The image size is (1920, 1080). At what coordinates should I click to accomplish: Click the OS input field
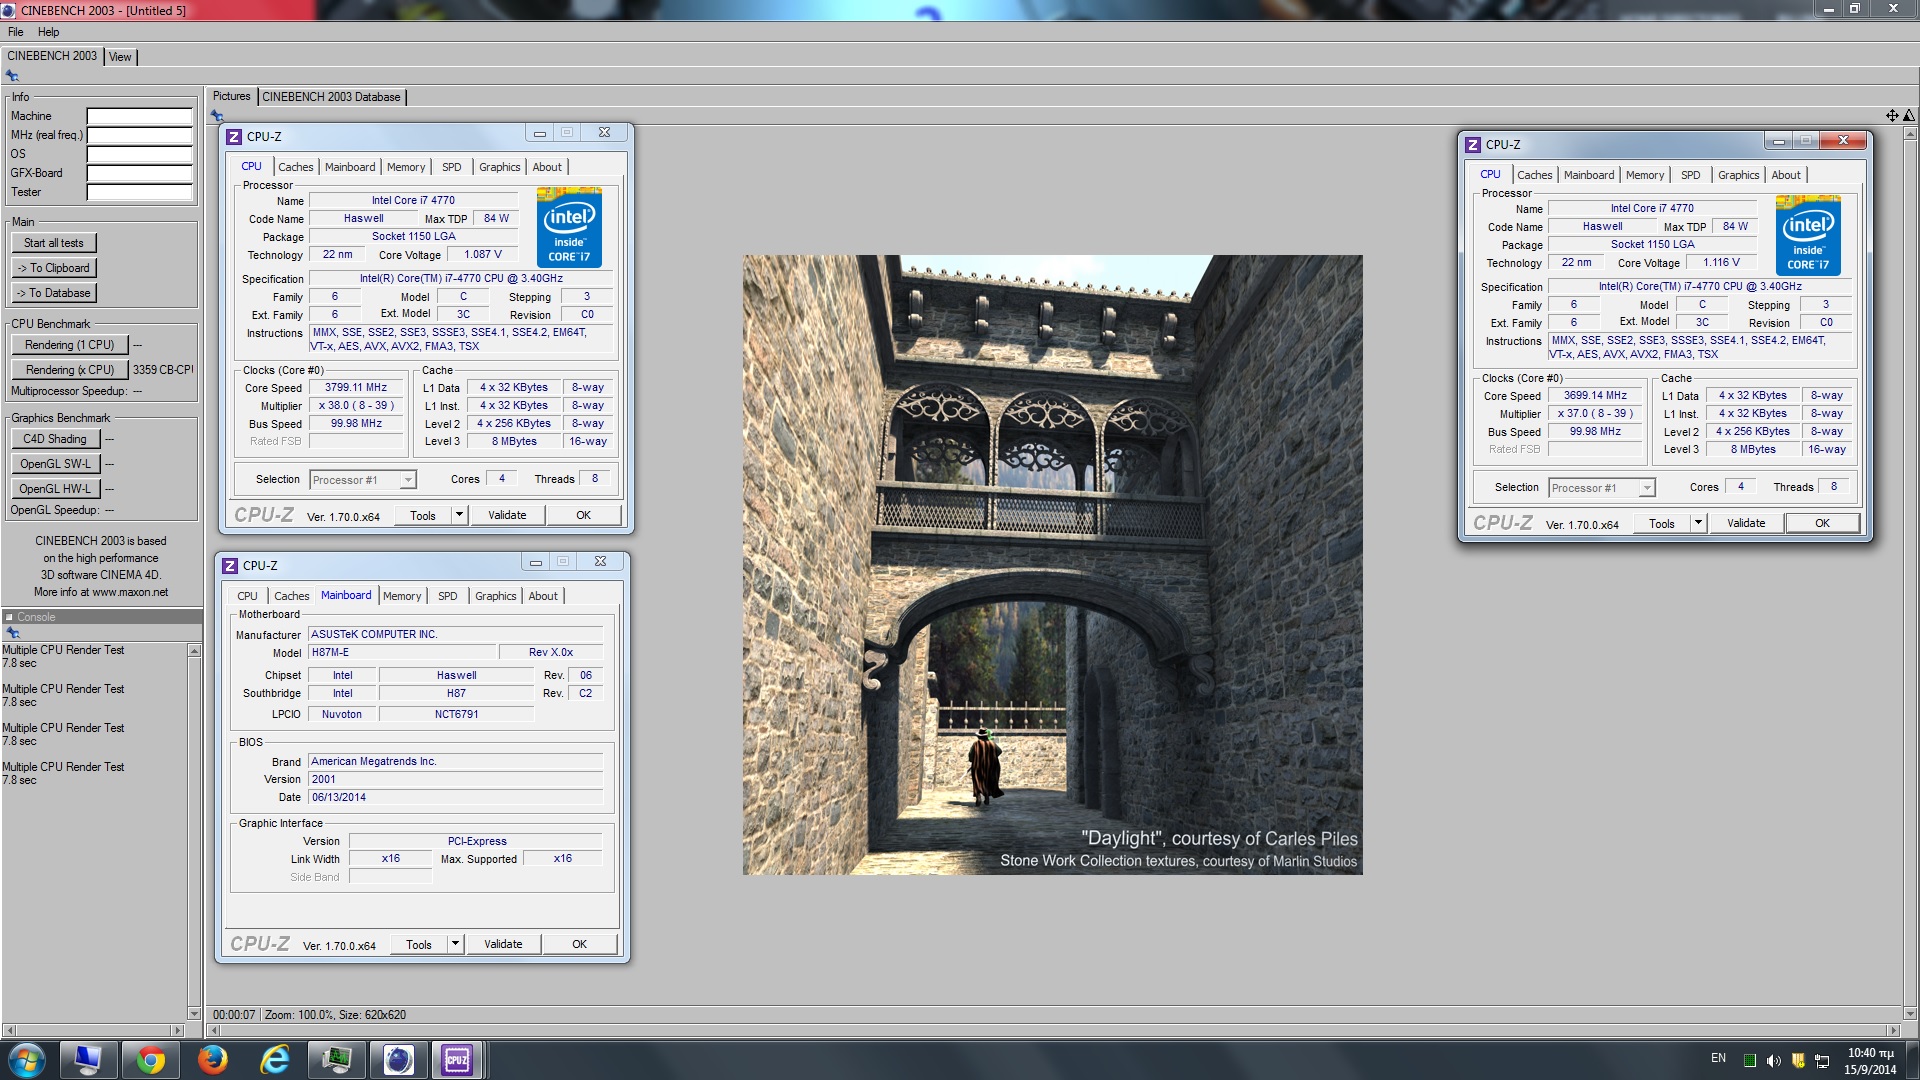point(139,154)
